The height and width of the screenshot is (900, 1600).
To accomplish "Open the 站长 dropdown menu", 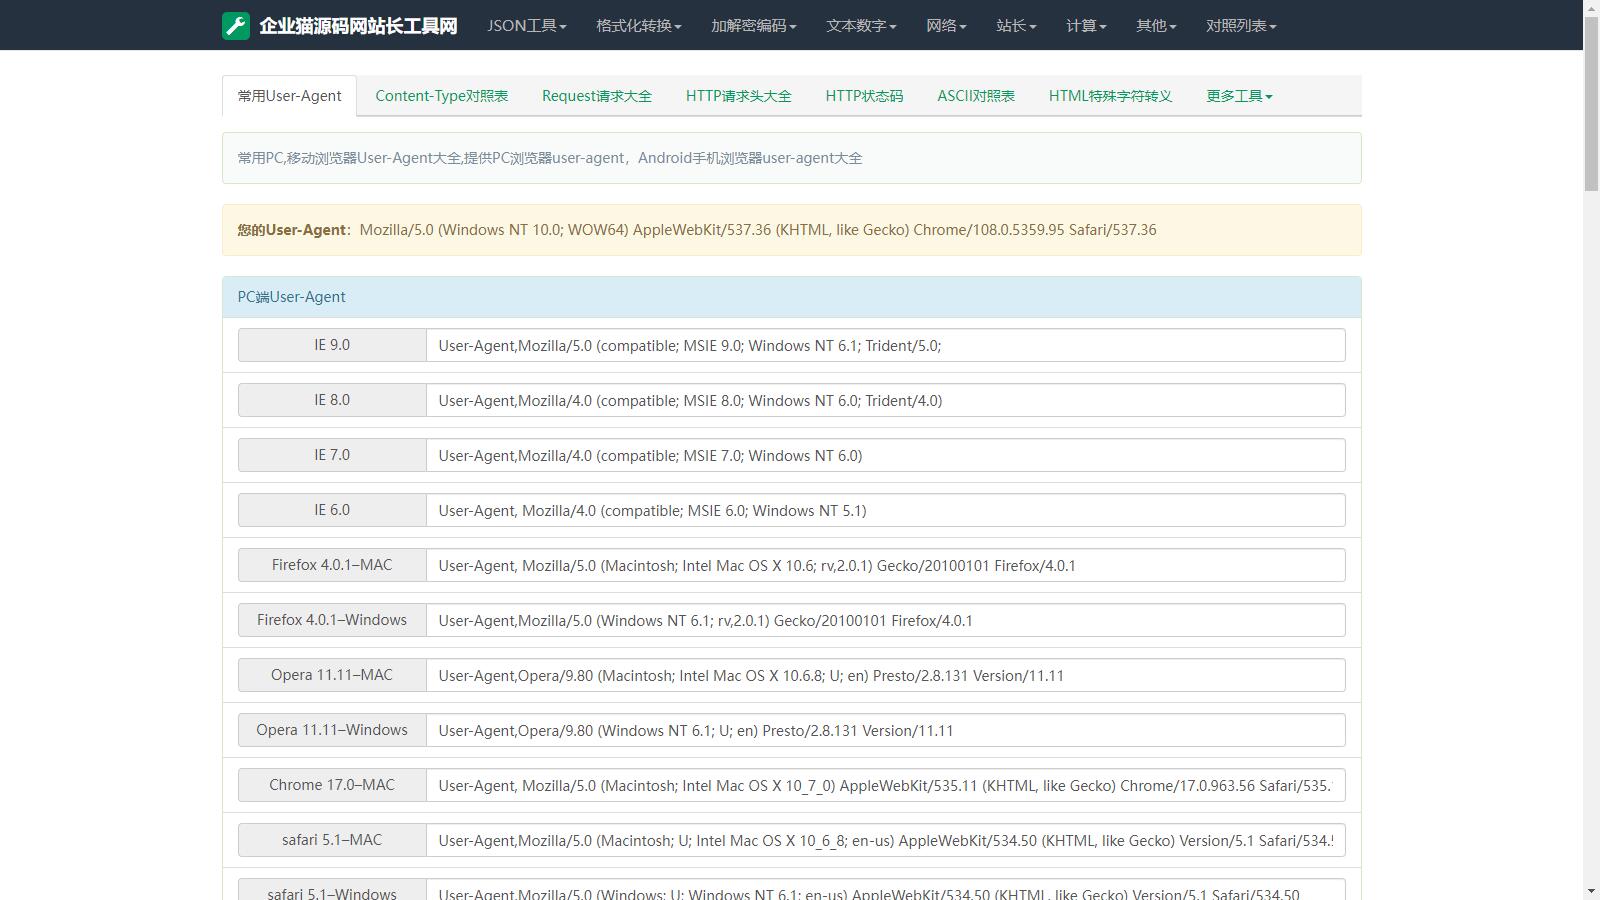I will coord(1015,26).
